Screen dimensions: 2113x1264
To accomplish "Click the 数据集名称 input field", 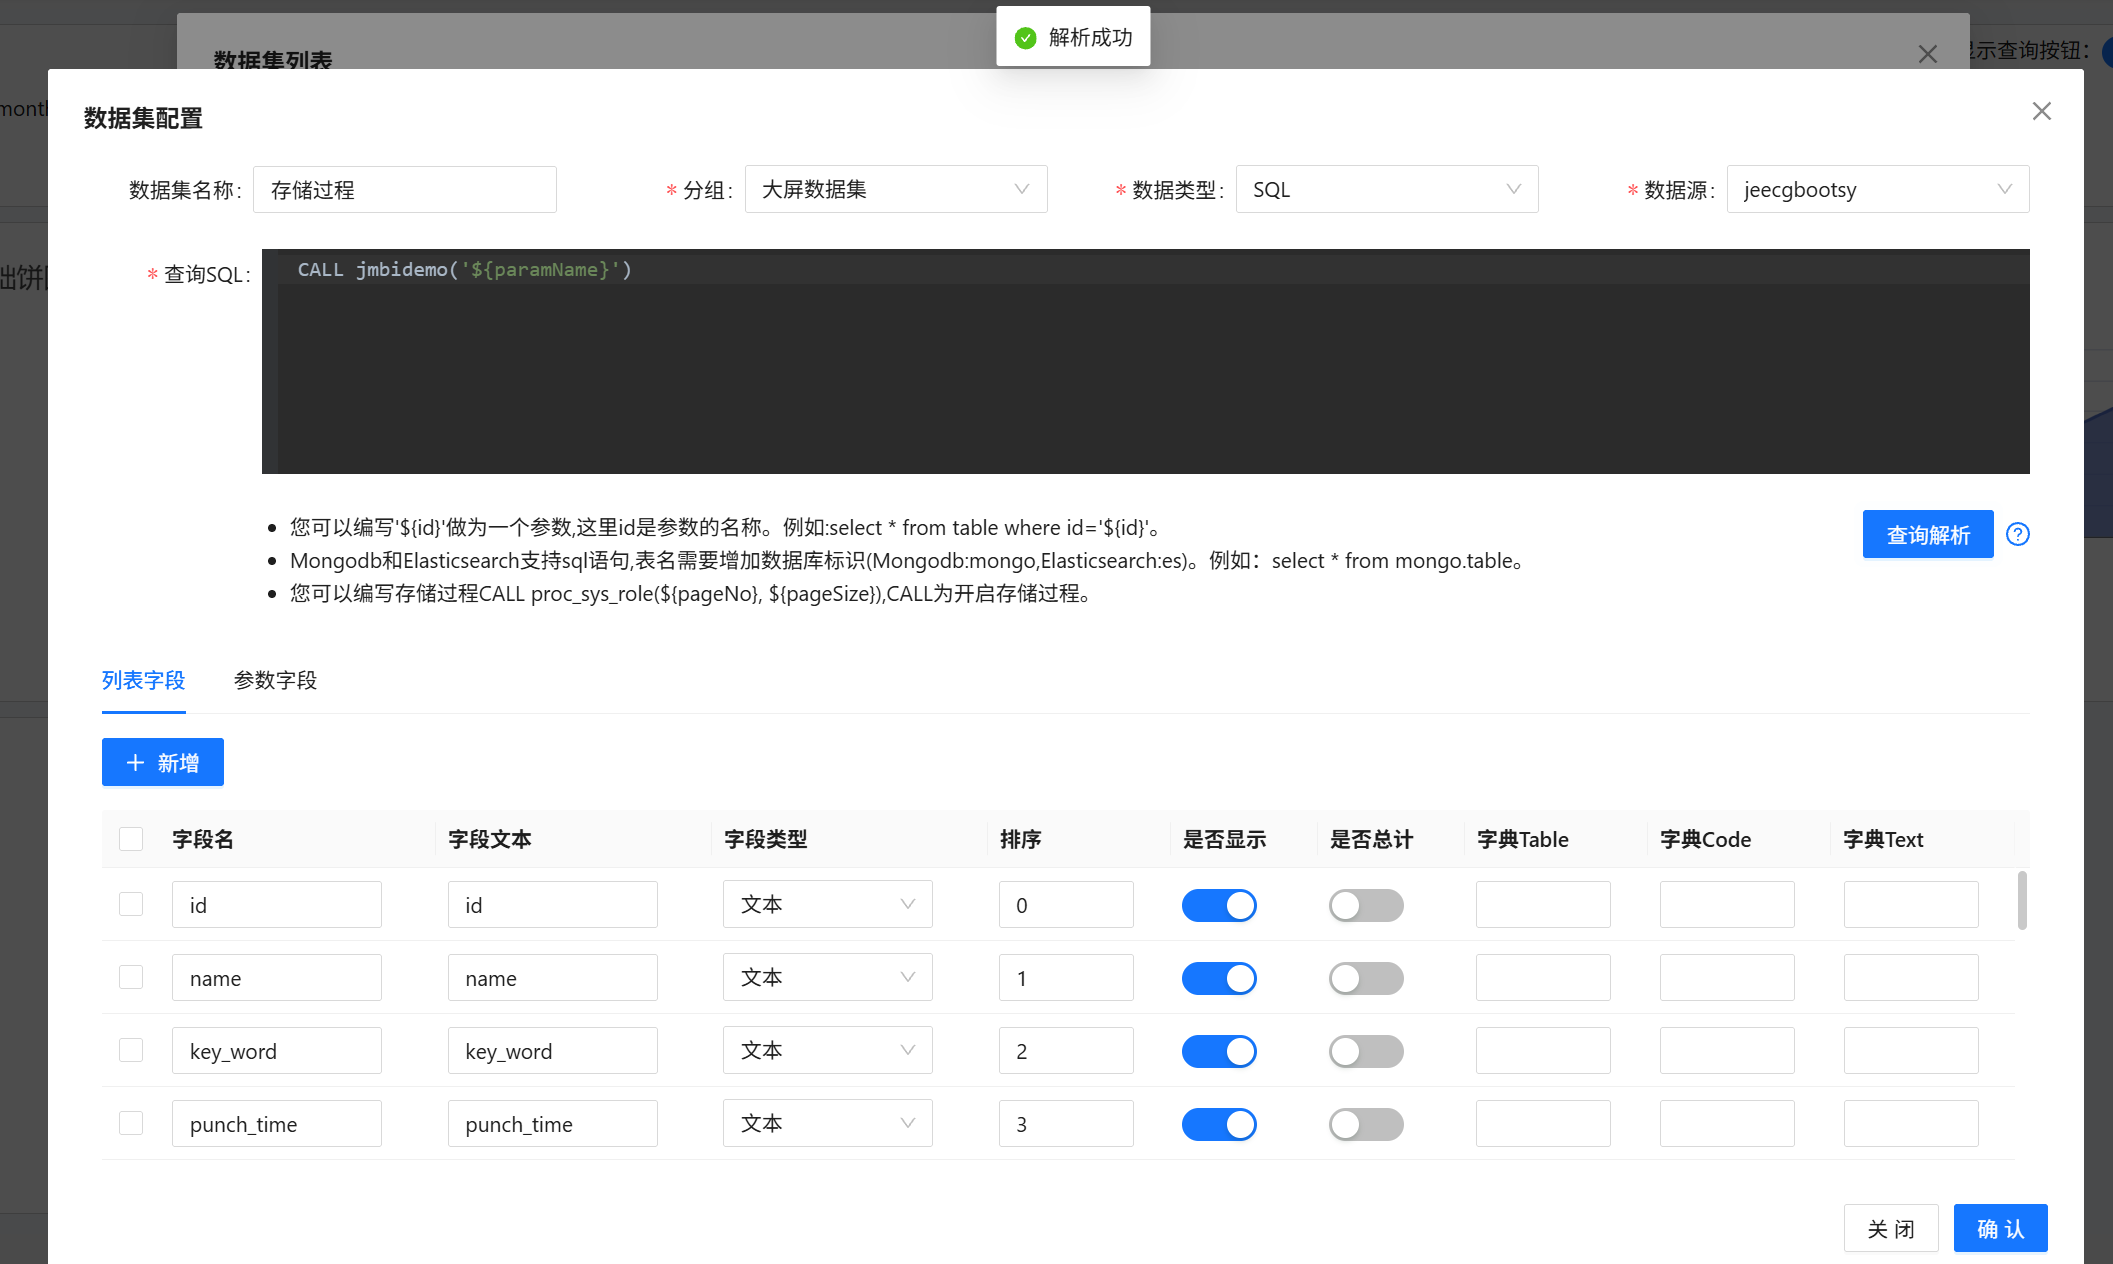I will 404,189.
